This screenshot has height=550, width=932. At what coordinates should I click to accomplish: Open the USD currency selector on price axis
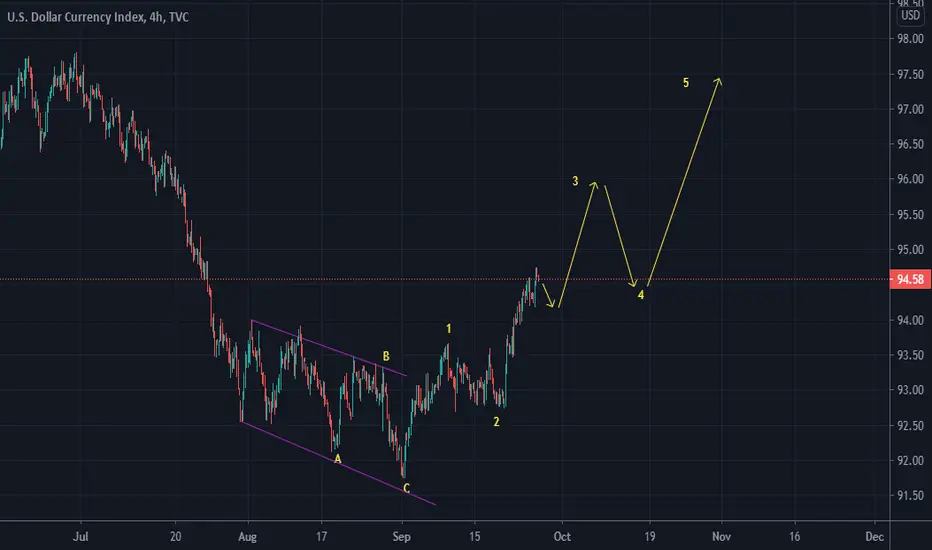coord(910,15)
